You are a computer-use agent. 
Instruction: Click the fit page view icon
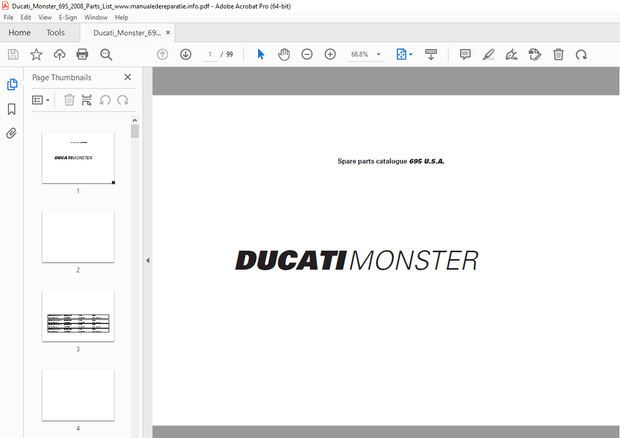coord(401,55)
